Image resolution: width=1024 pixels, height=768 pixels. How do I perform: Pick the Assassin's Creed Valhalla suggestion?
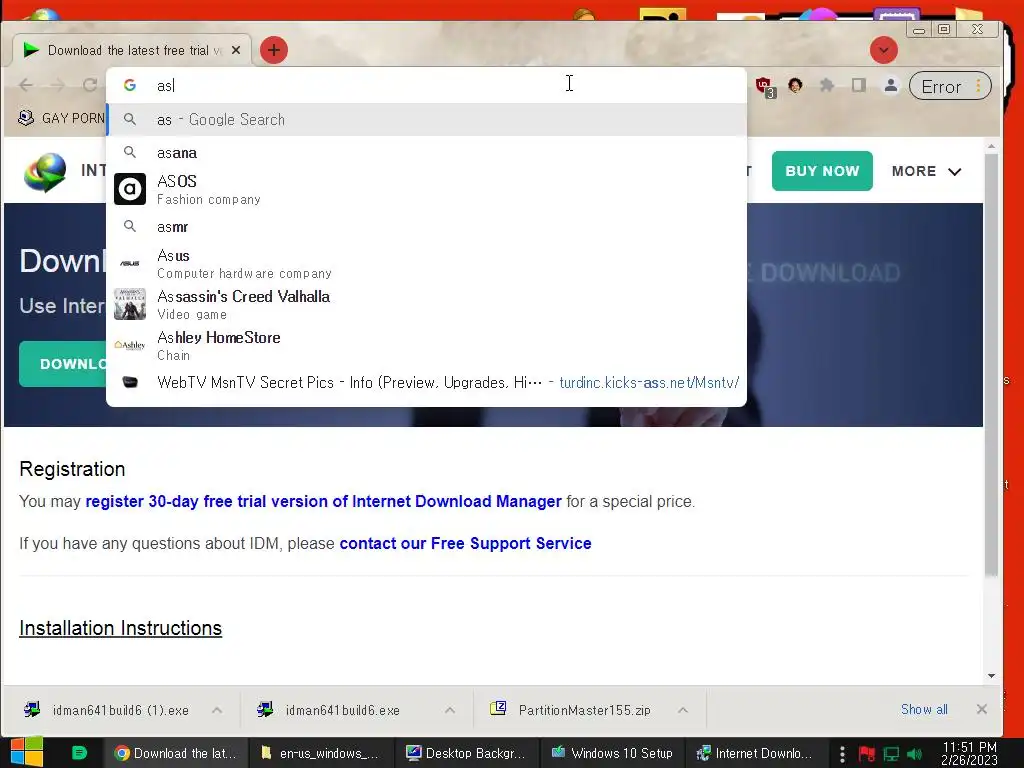(x=426, y=304)
